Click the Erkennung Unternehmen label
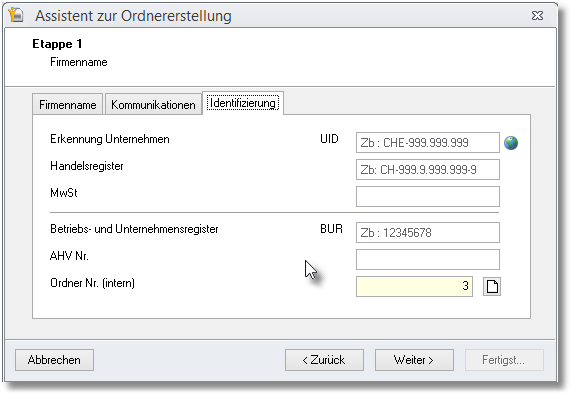This screenshot has height=396, width=572. 110,139
